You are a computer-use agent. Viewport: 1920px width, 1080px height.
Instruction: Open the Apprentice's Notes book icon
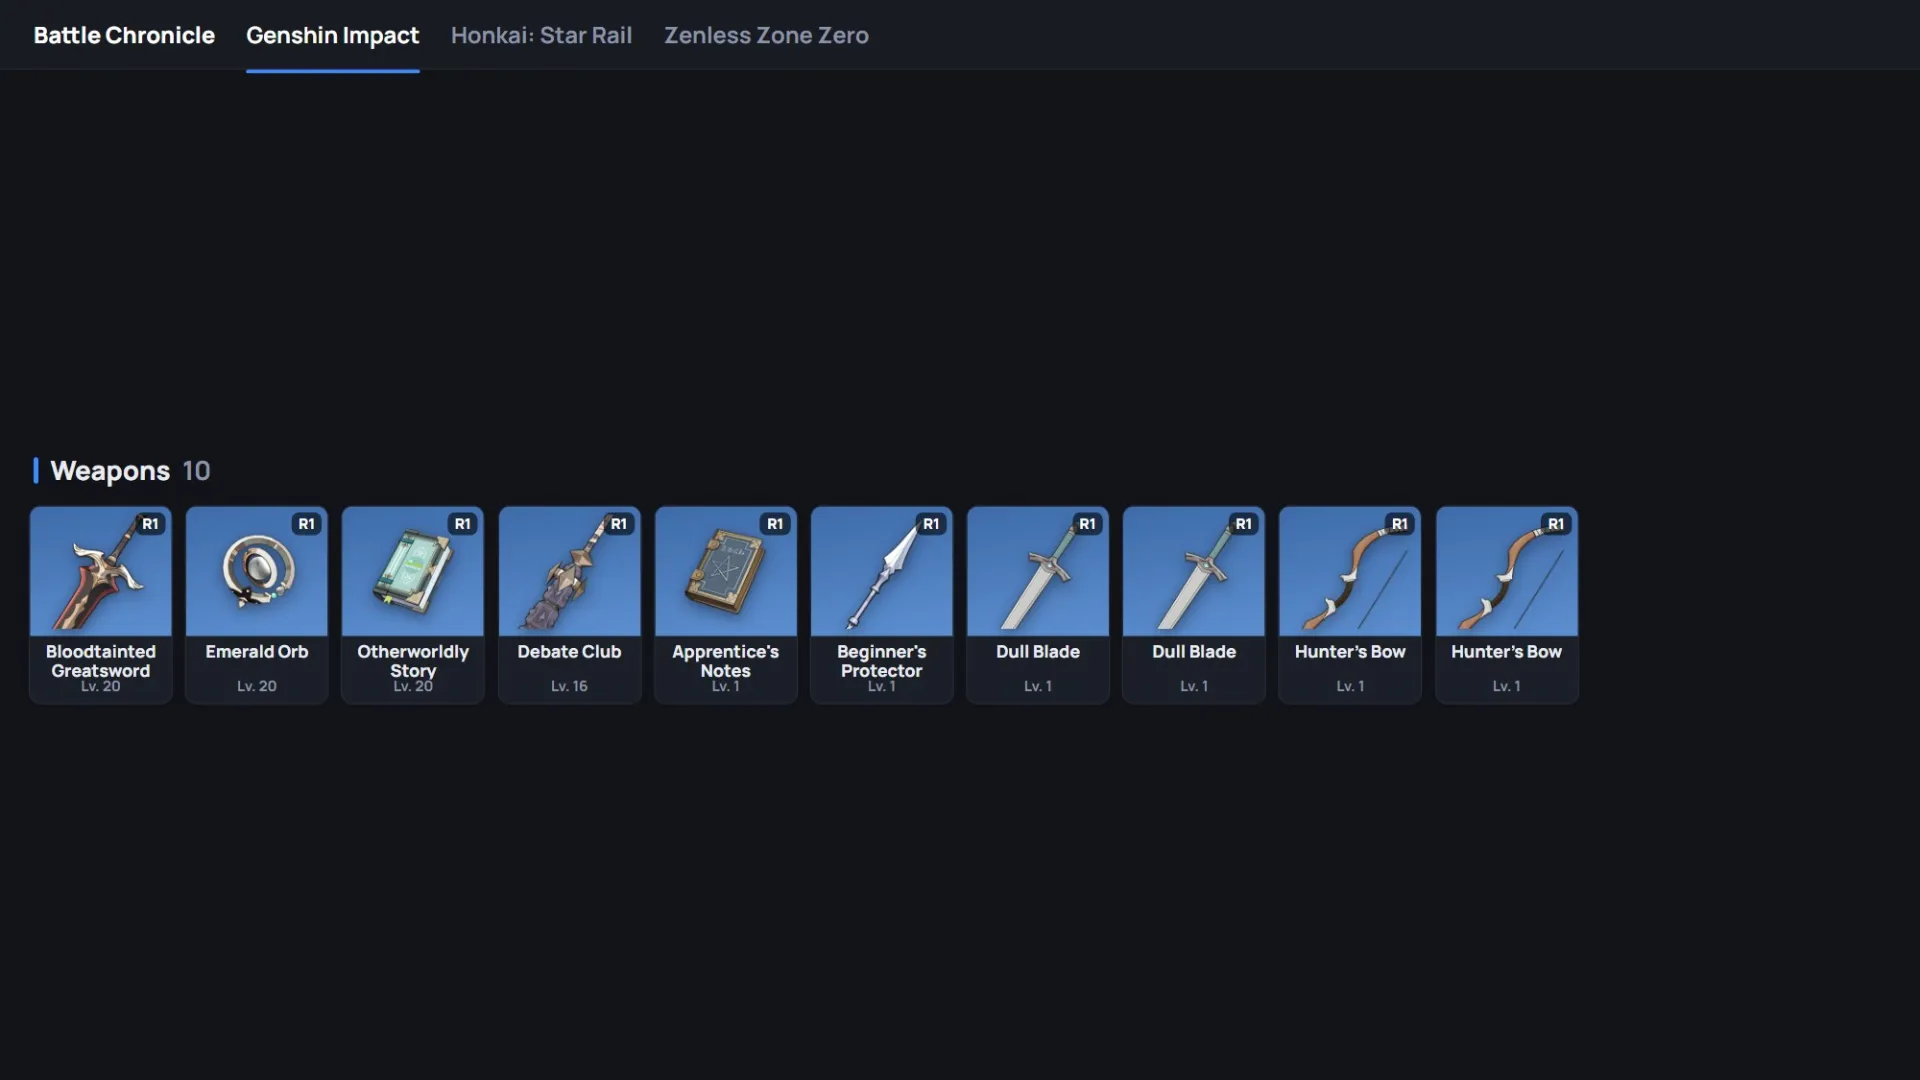(726, 571)
